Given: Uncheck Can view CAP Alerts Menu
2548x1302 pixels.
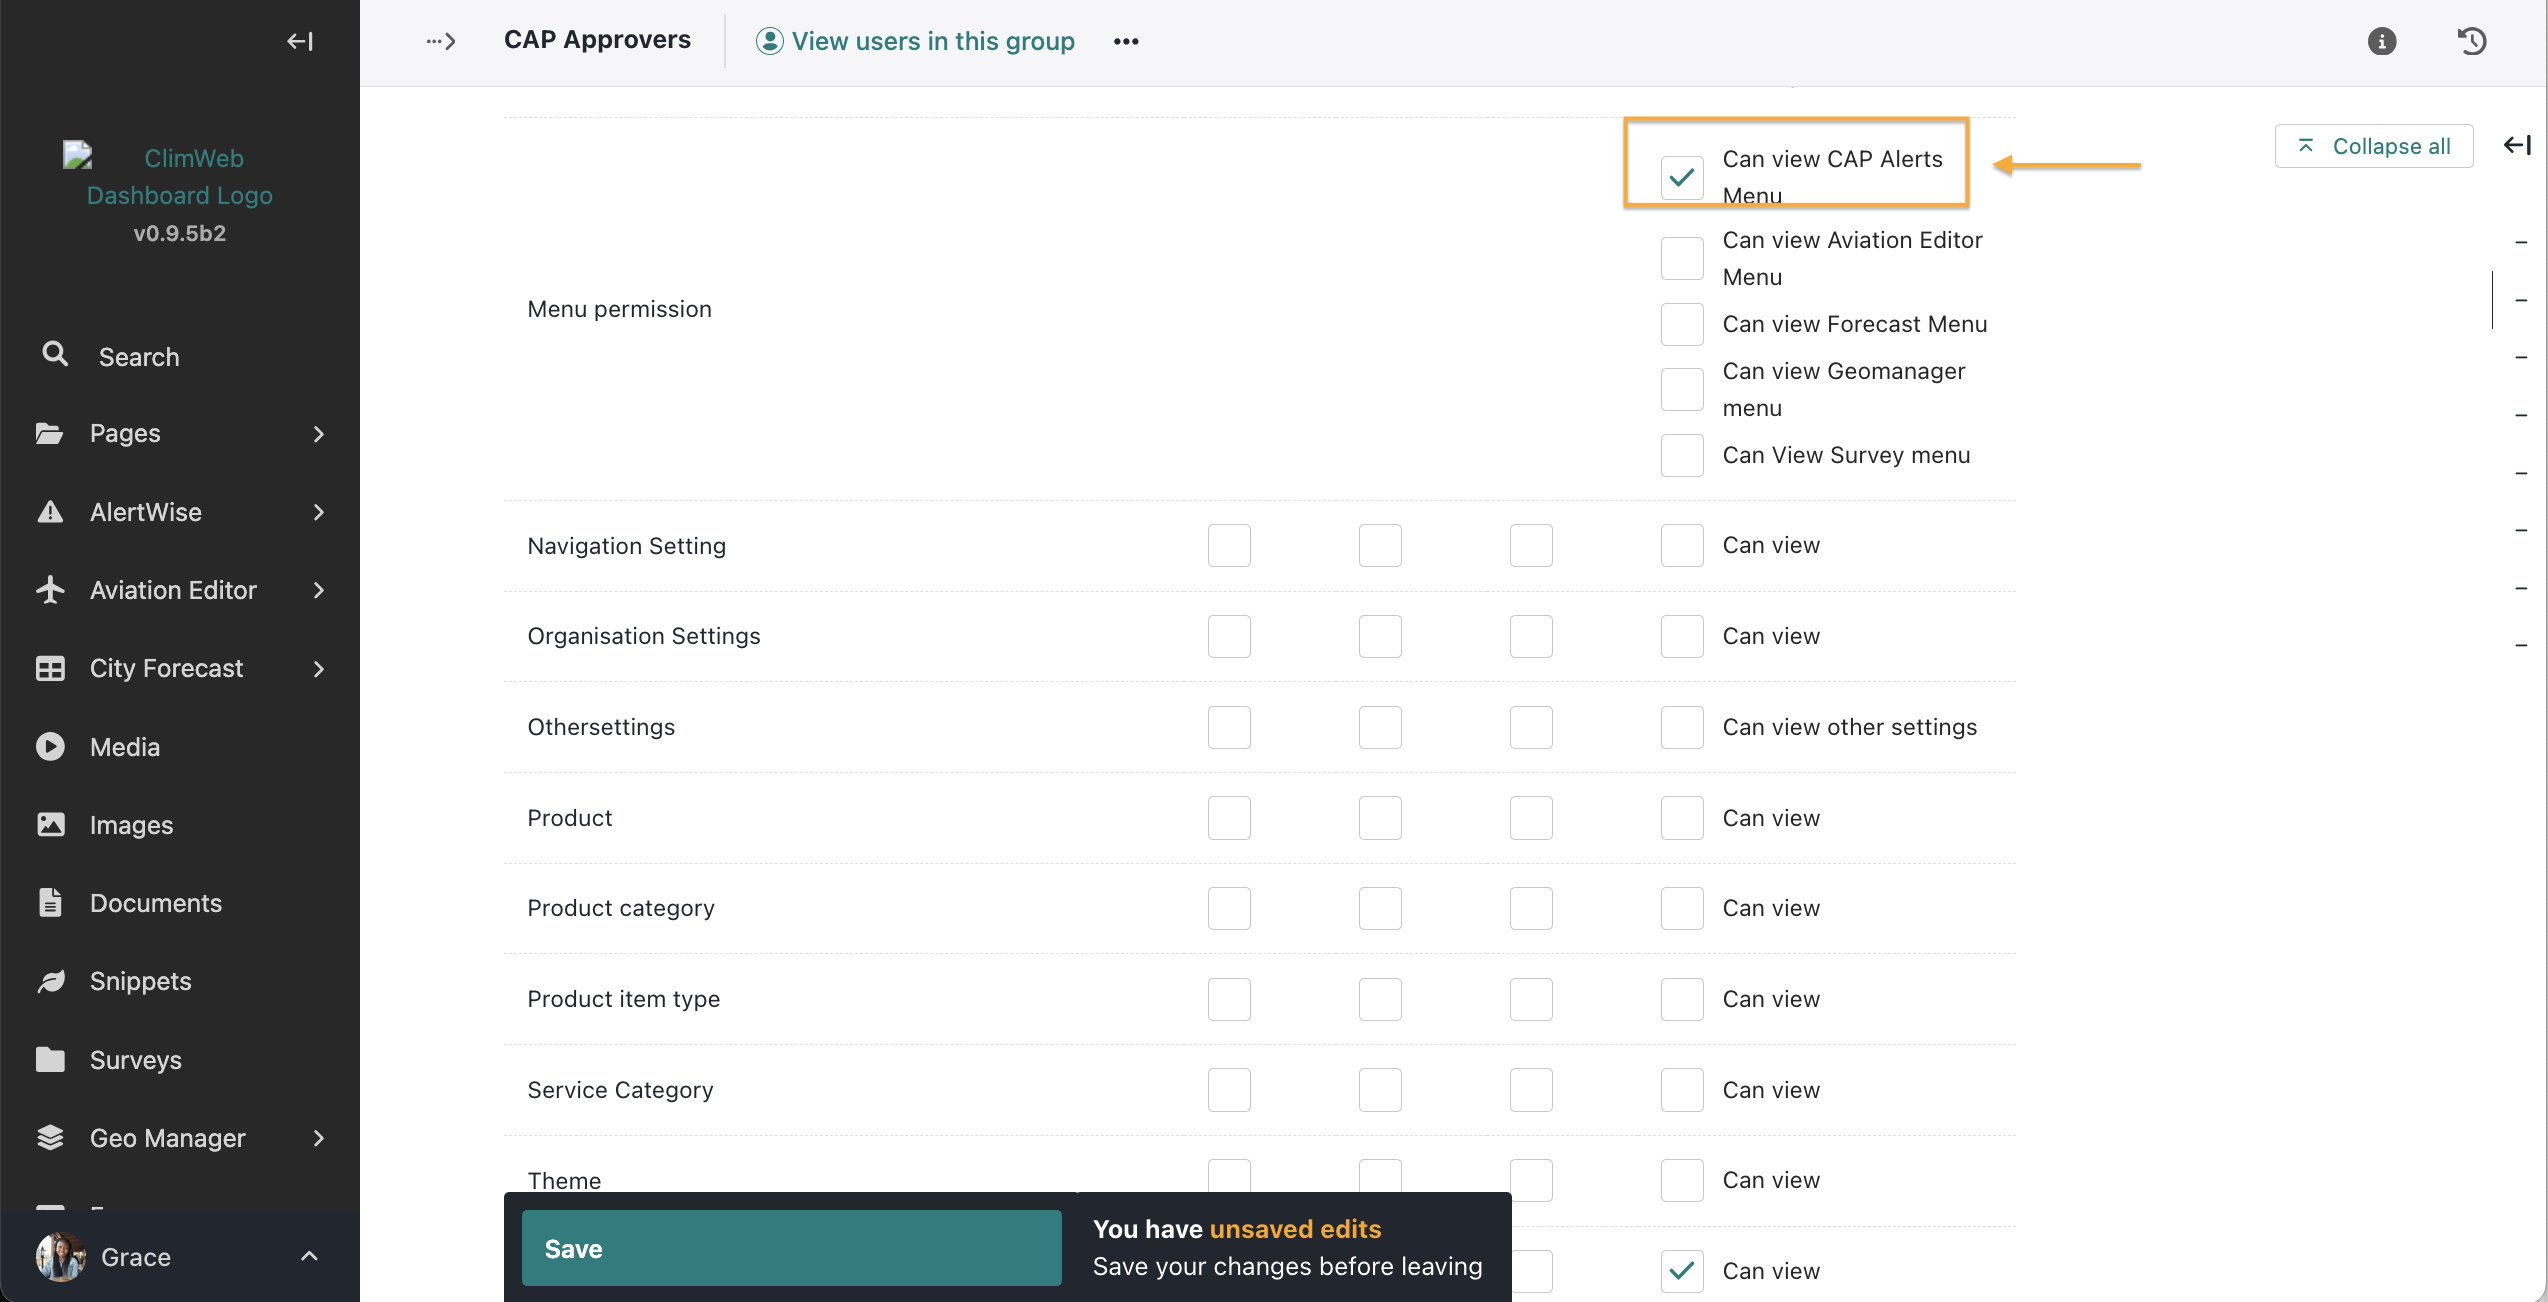Looking at the screenshot, I should [x=1682, y=177].
